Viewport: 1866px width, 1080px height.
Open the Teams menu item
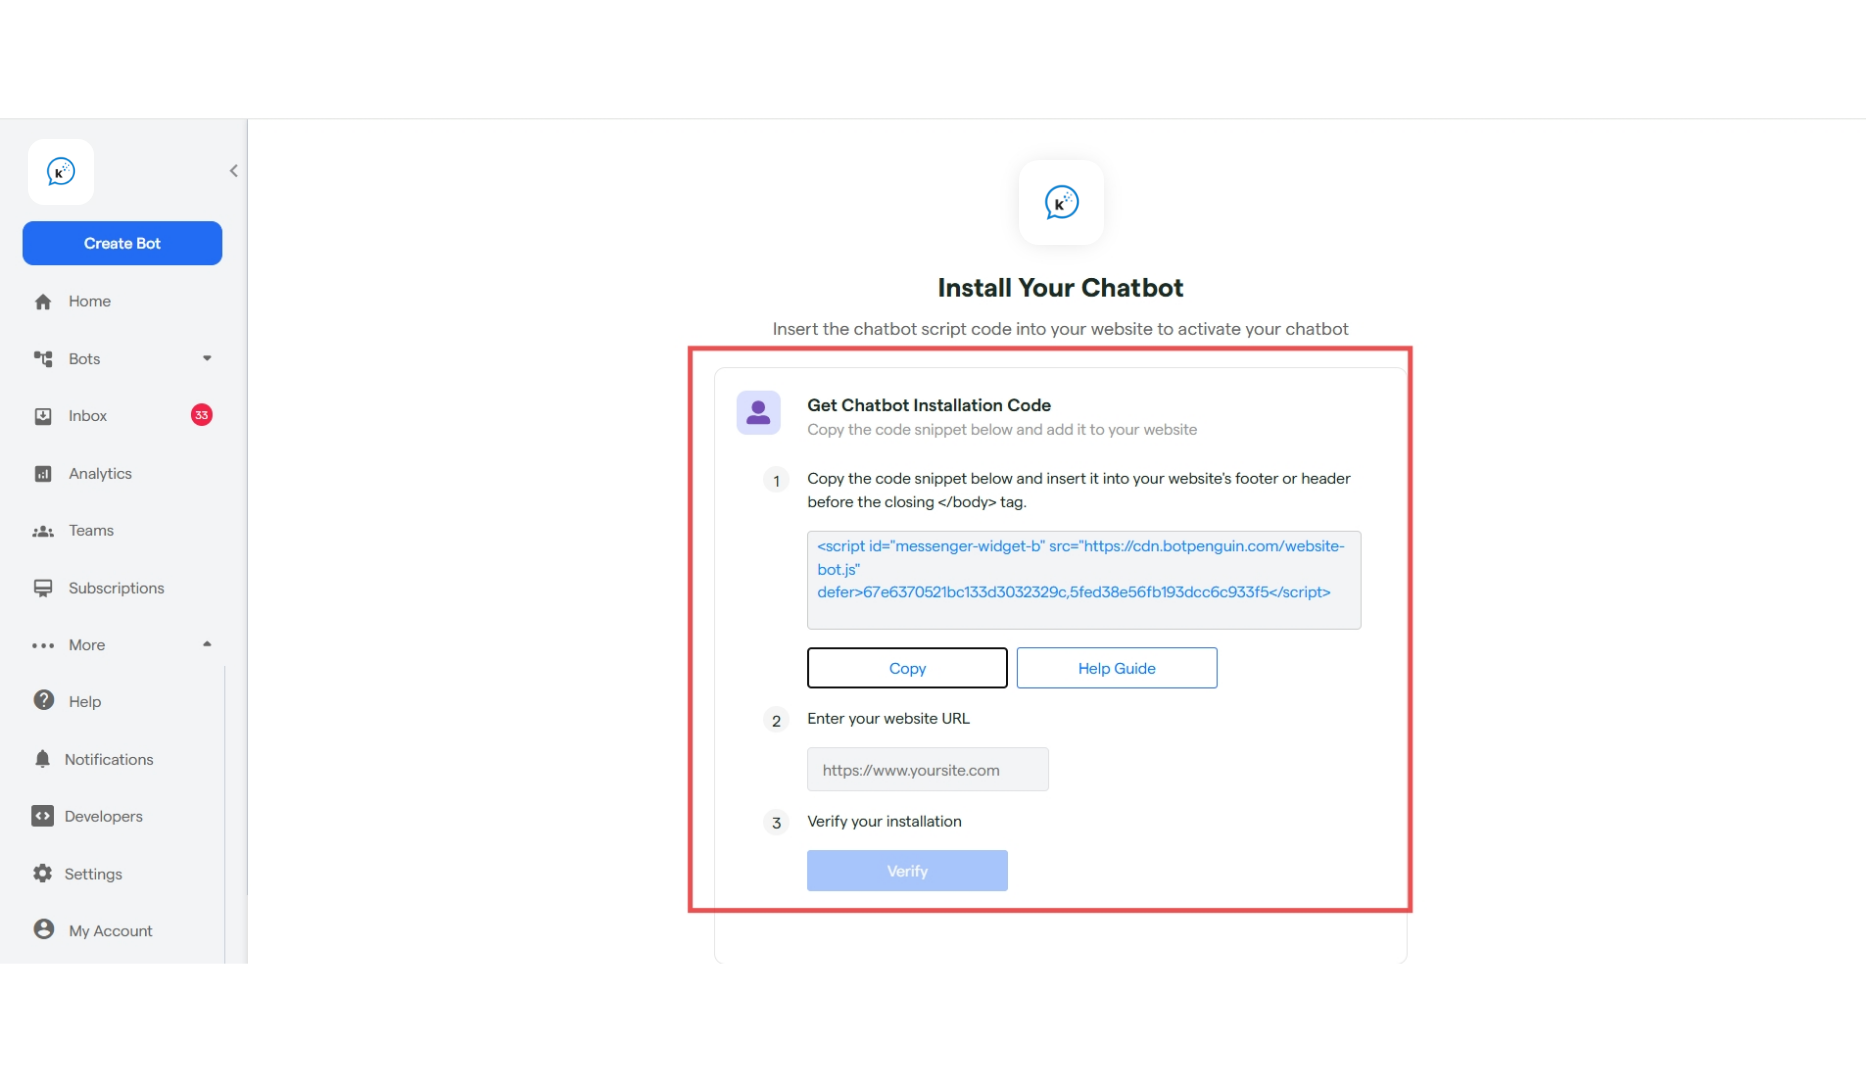pos(91,530)
